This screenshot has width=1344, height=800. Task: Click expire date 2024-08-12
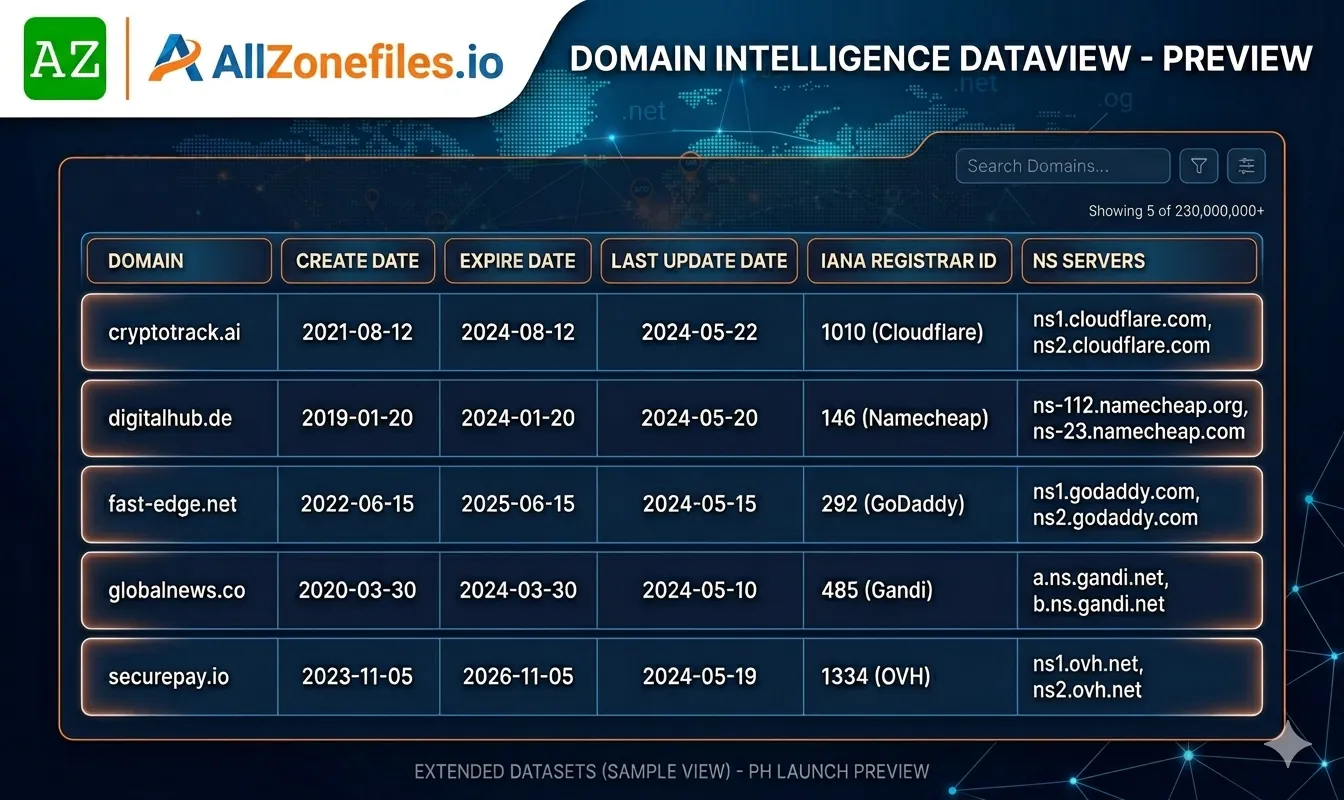518,332
